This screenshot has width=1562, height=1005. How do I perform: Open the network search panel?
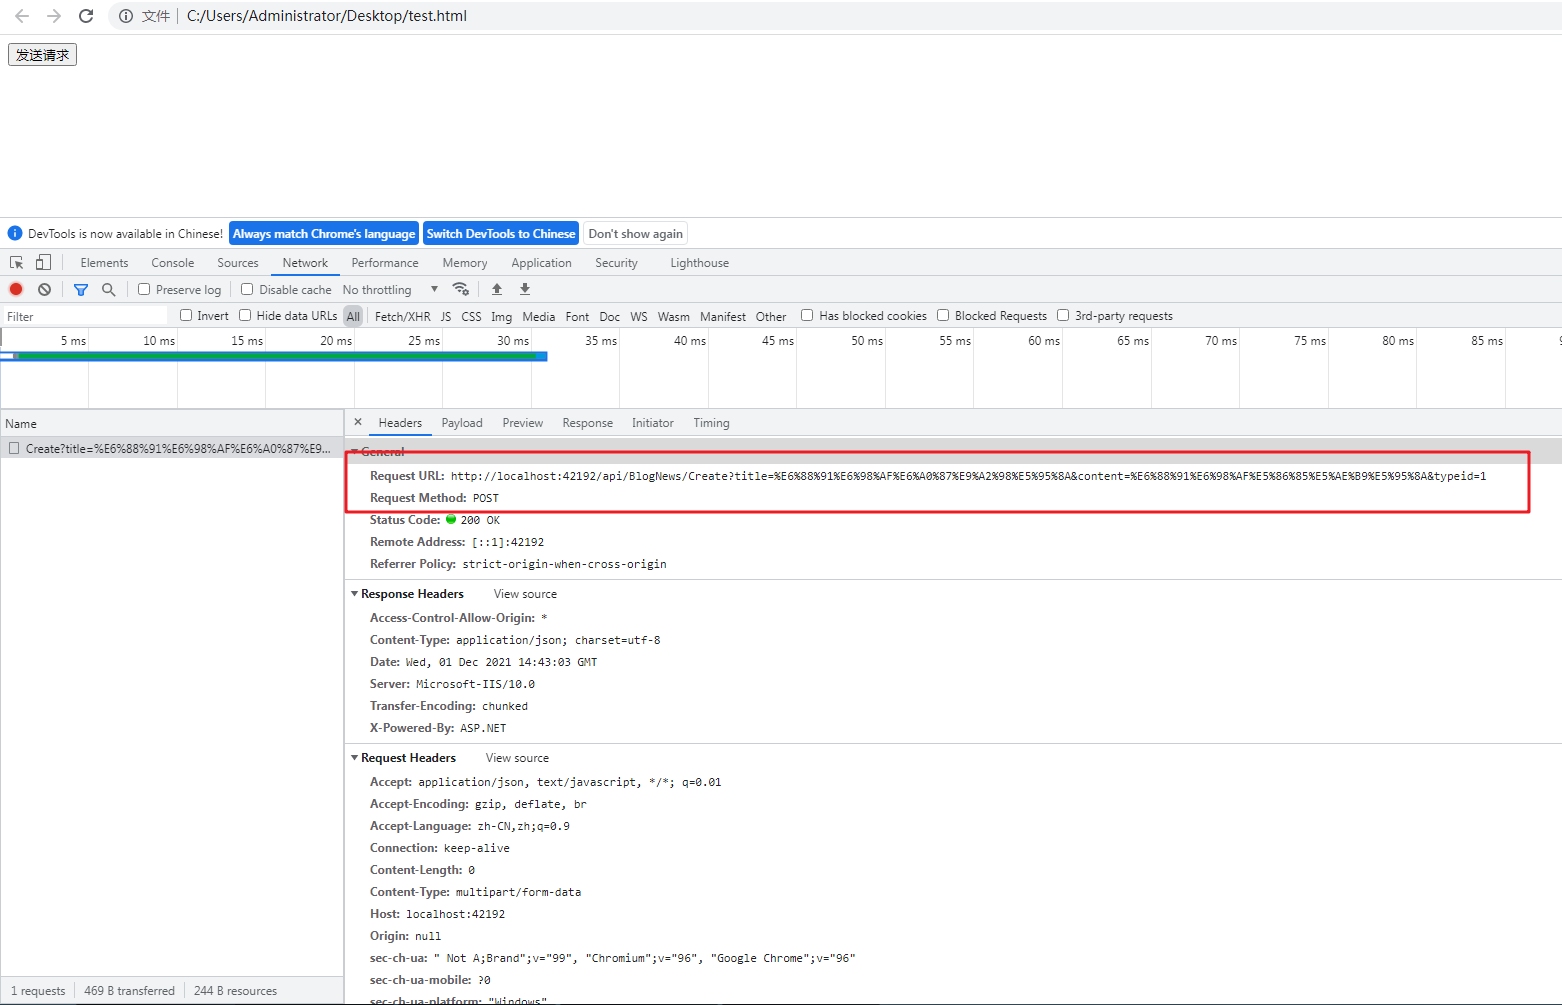[x=108, y=289]
